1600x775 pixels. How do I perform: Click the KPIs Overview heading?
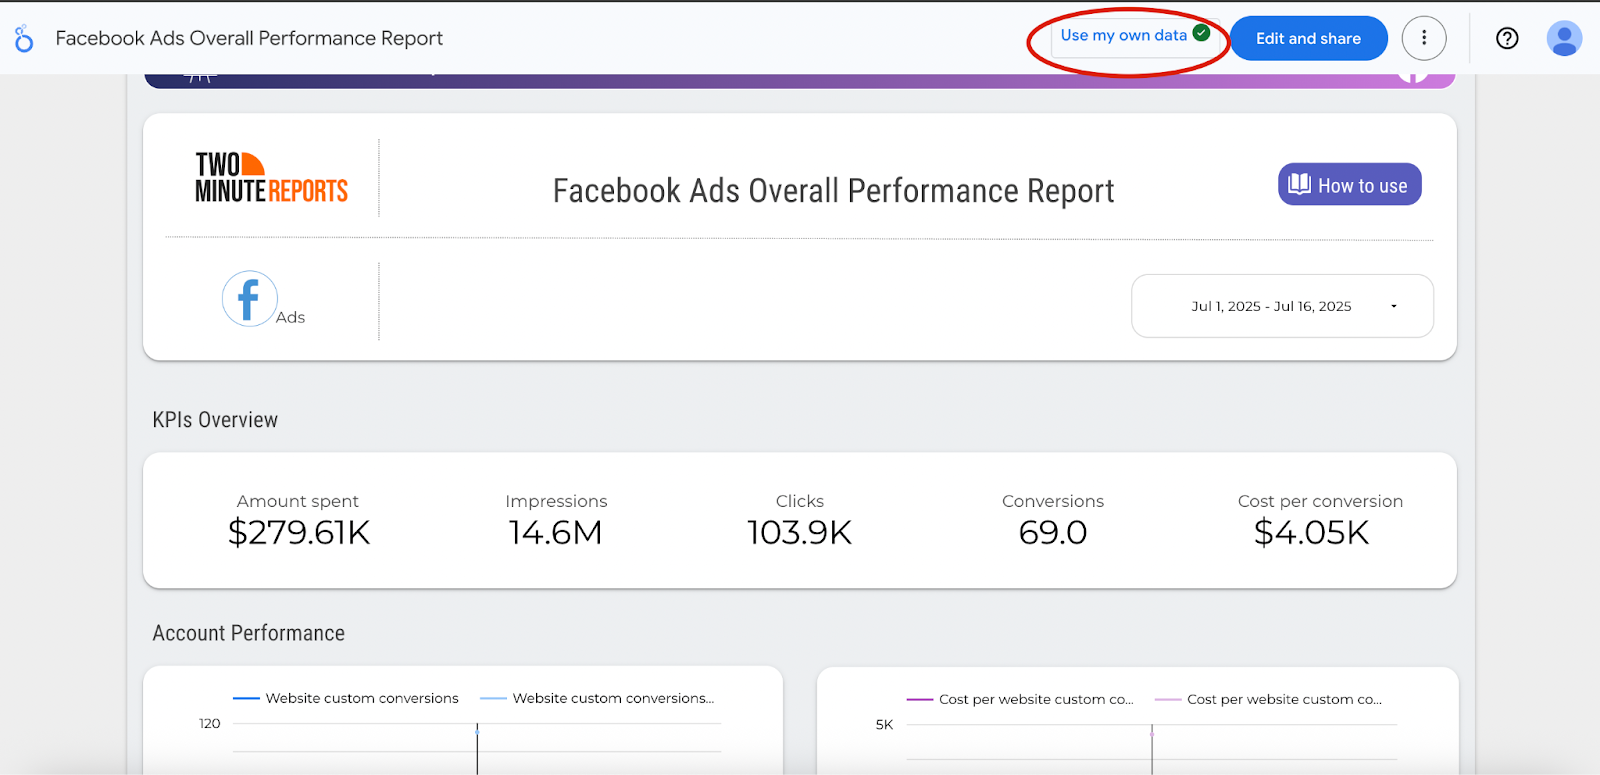[x=215, y=420]
